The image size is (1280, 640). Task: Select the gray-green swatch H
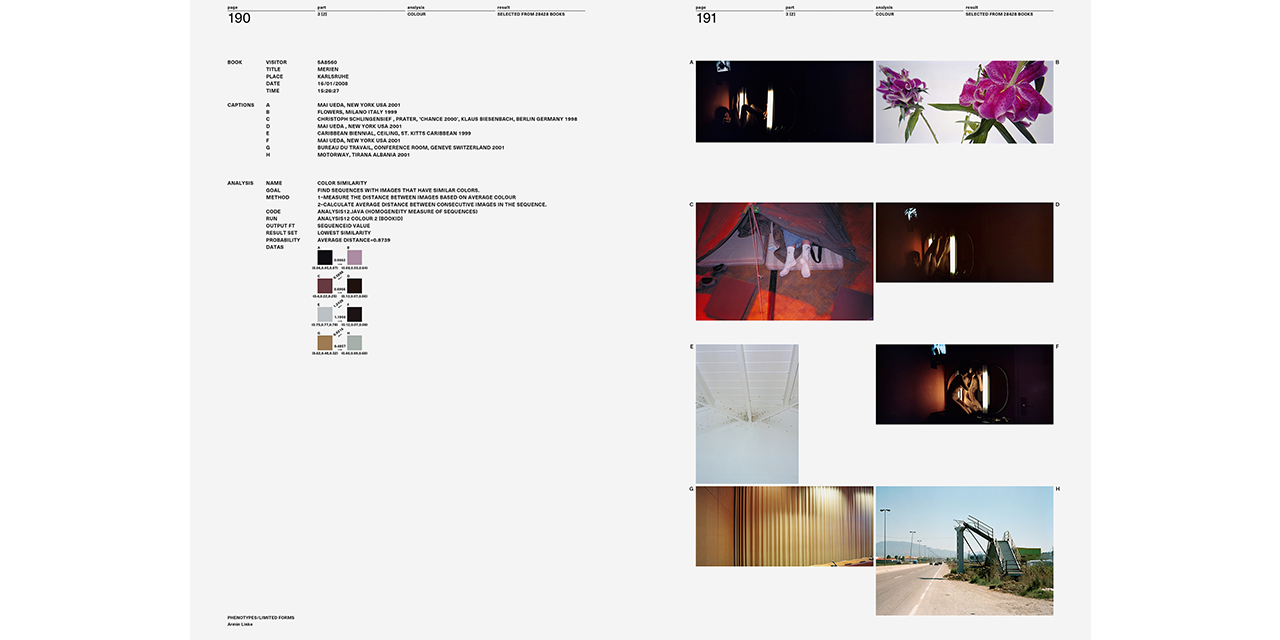click(x=355, y=343)
